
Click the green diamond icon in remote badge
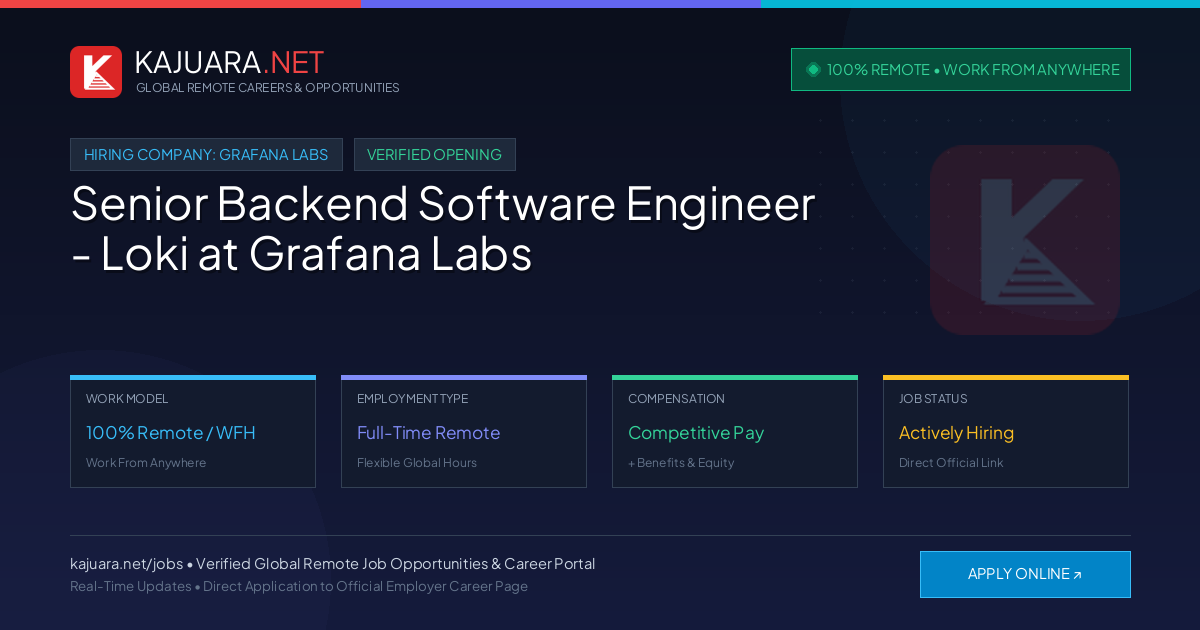click(x=813, y=70)
